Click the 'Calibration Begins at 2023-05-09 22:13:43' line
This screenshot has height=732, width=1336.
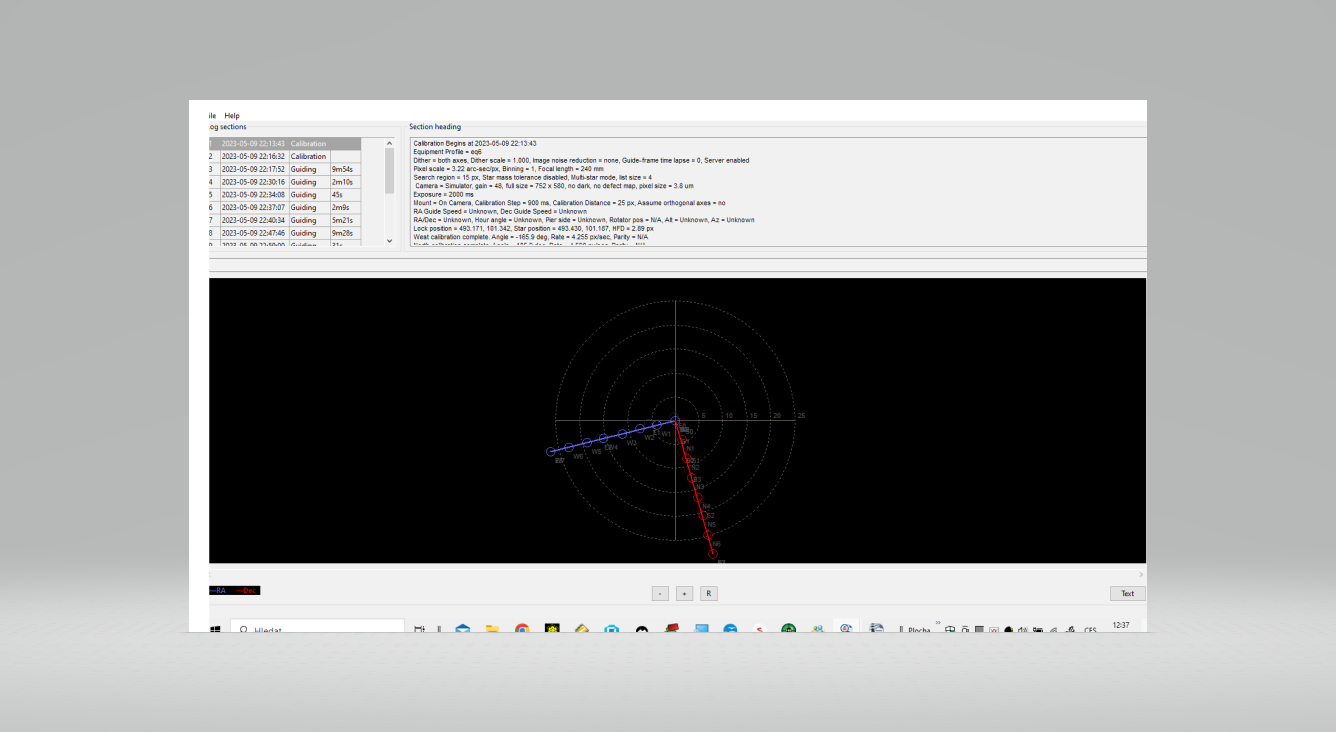coord(474,144)
